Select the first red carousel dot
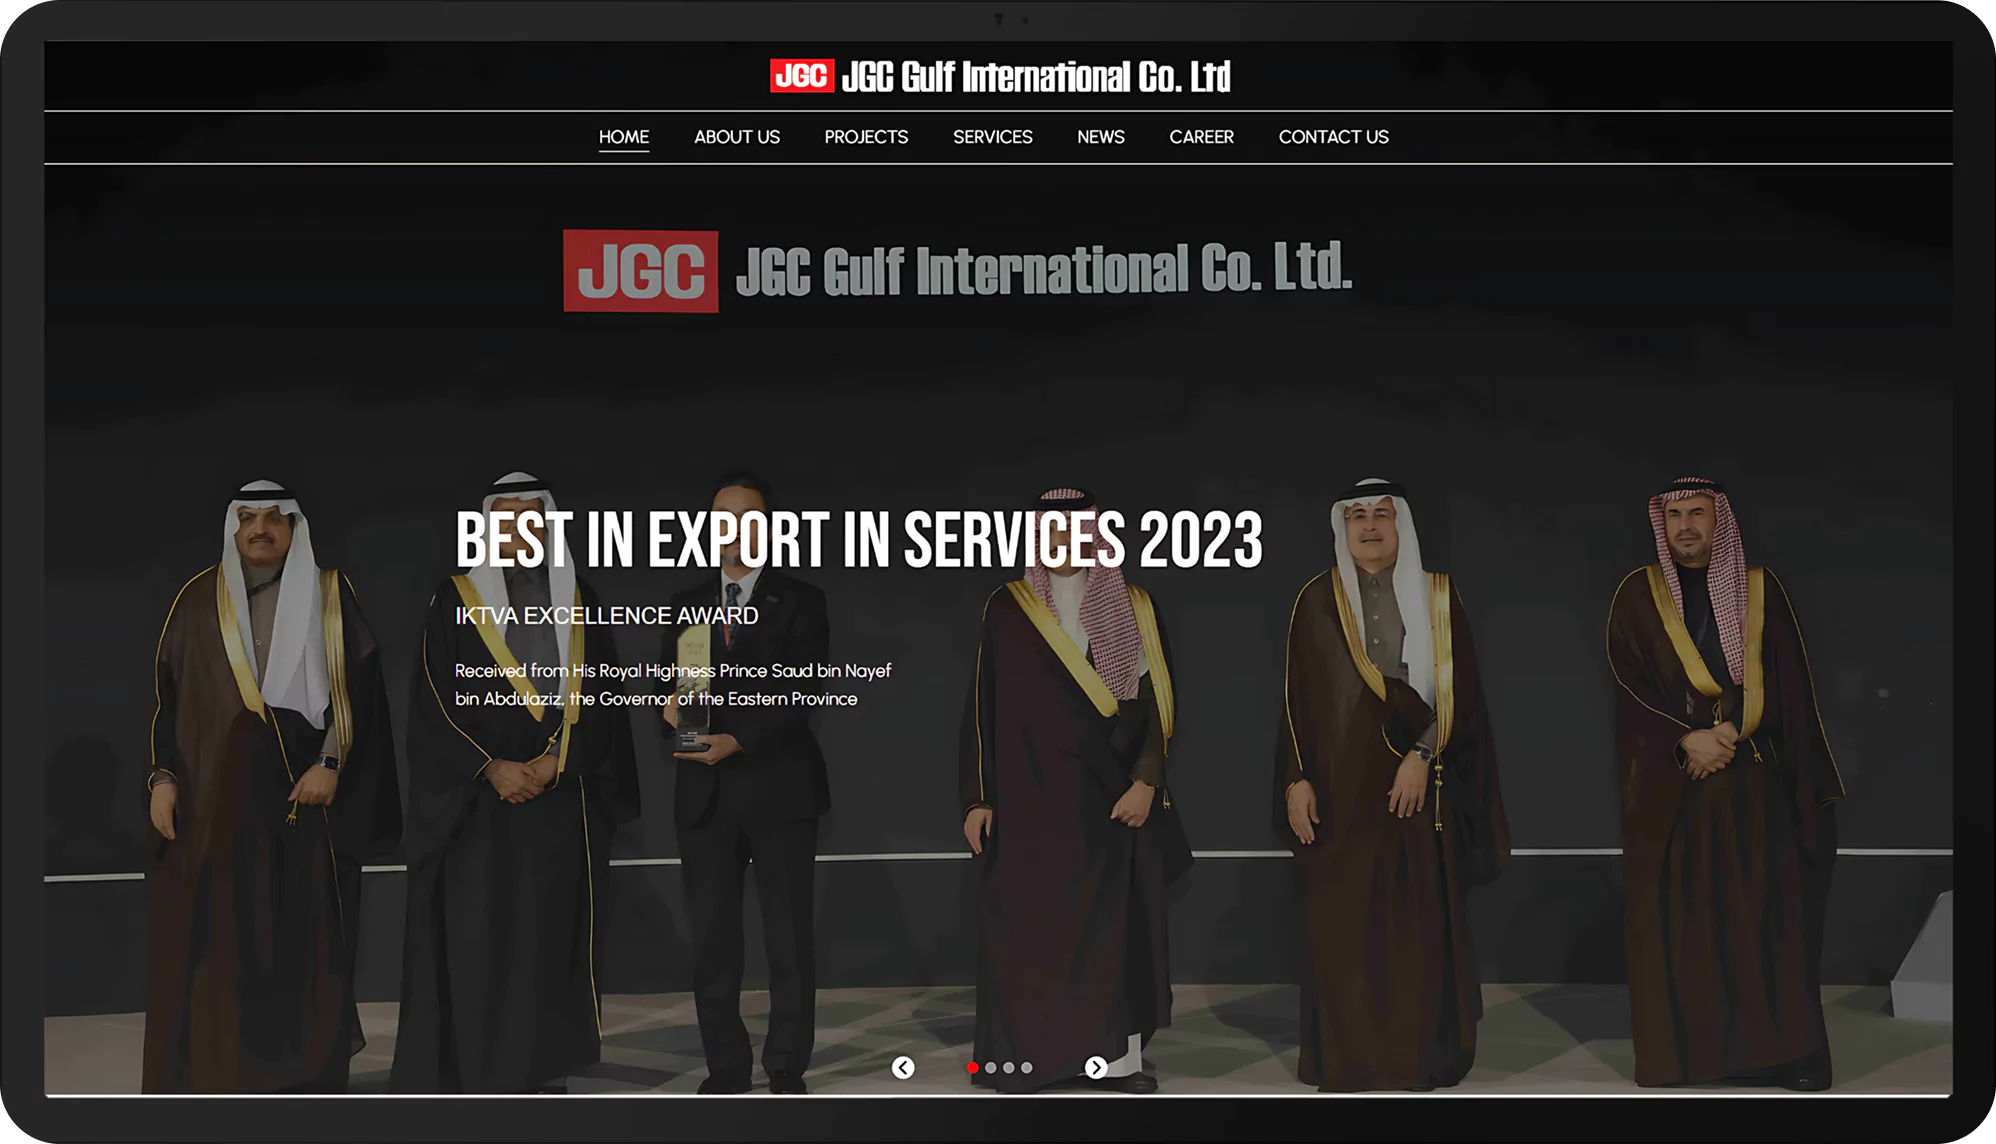Image resolution: width=1996 pixels, height=1144 pixels. pos(972,1068)
